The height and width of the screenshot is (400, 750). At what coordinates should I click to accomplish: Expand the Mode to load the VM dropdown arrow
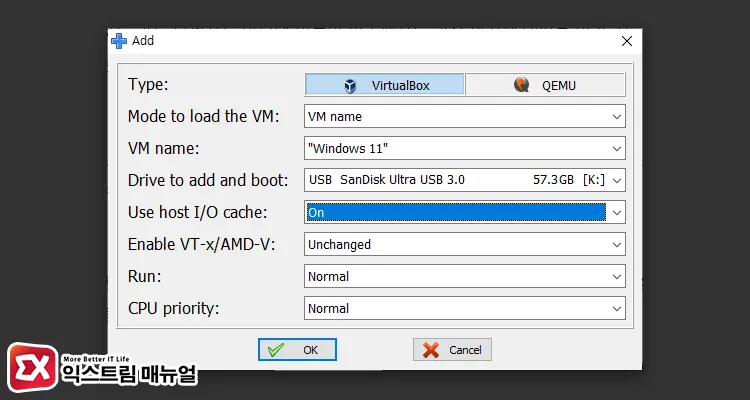coord(616,116)
